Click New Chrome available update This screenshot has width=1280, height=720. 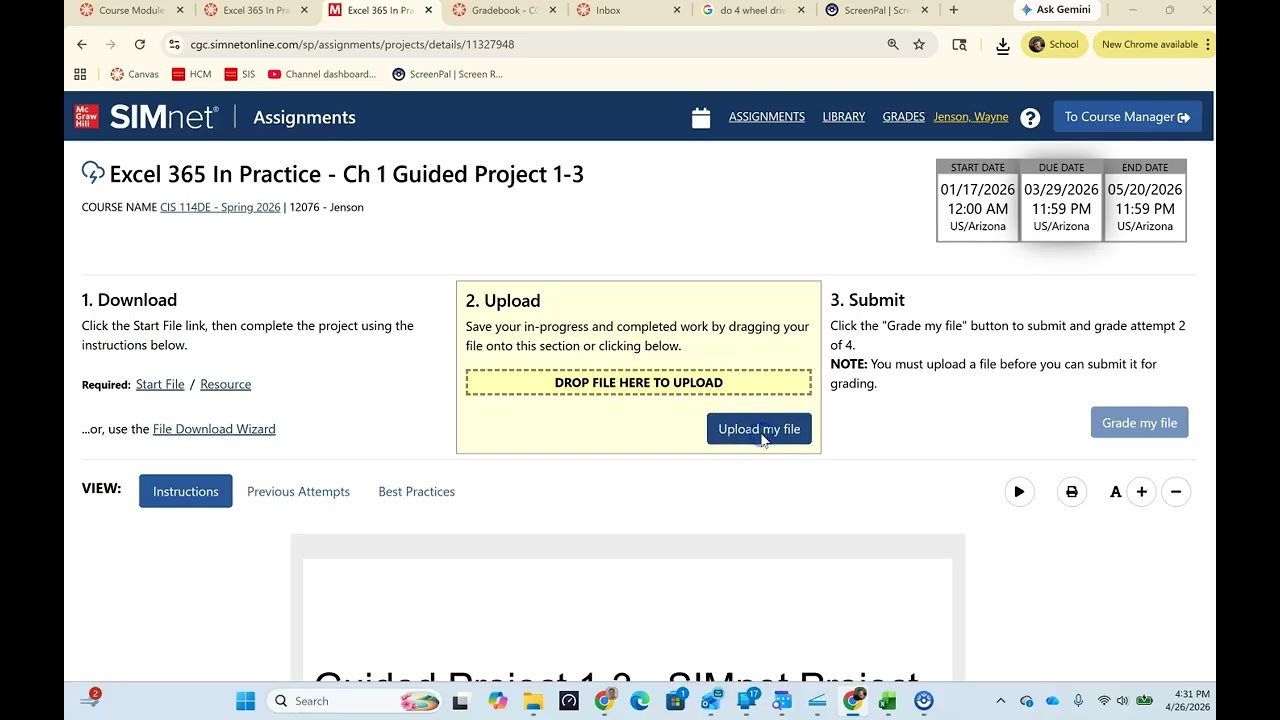click(1155, 44)
